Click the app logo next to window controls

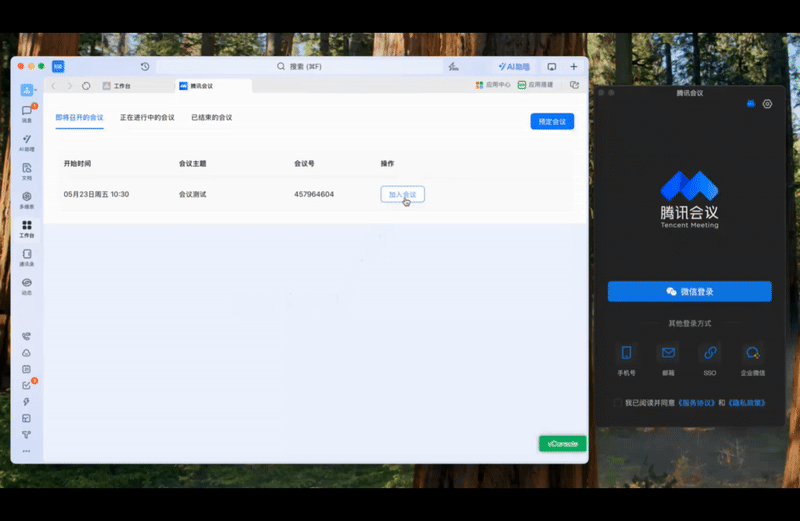[58, 66]
